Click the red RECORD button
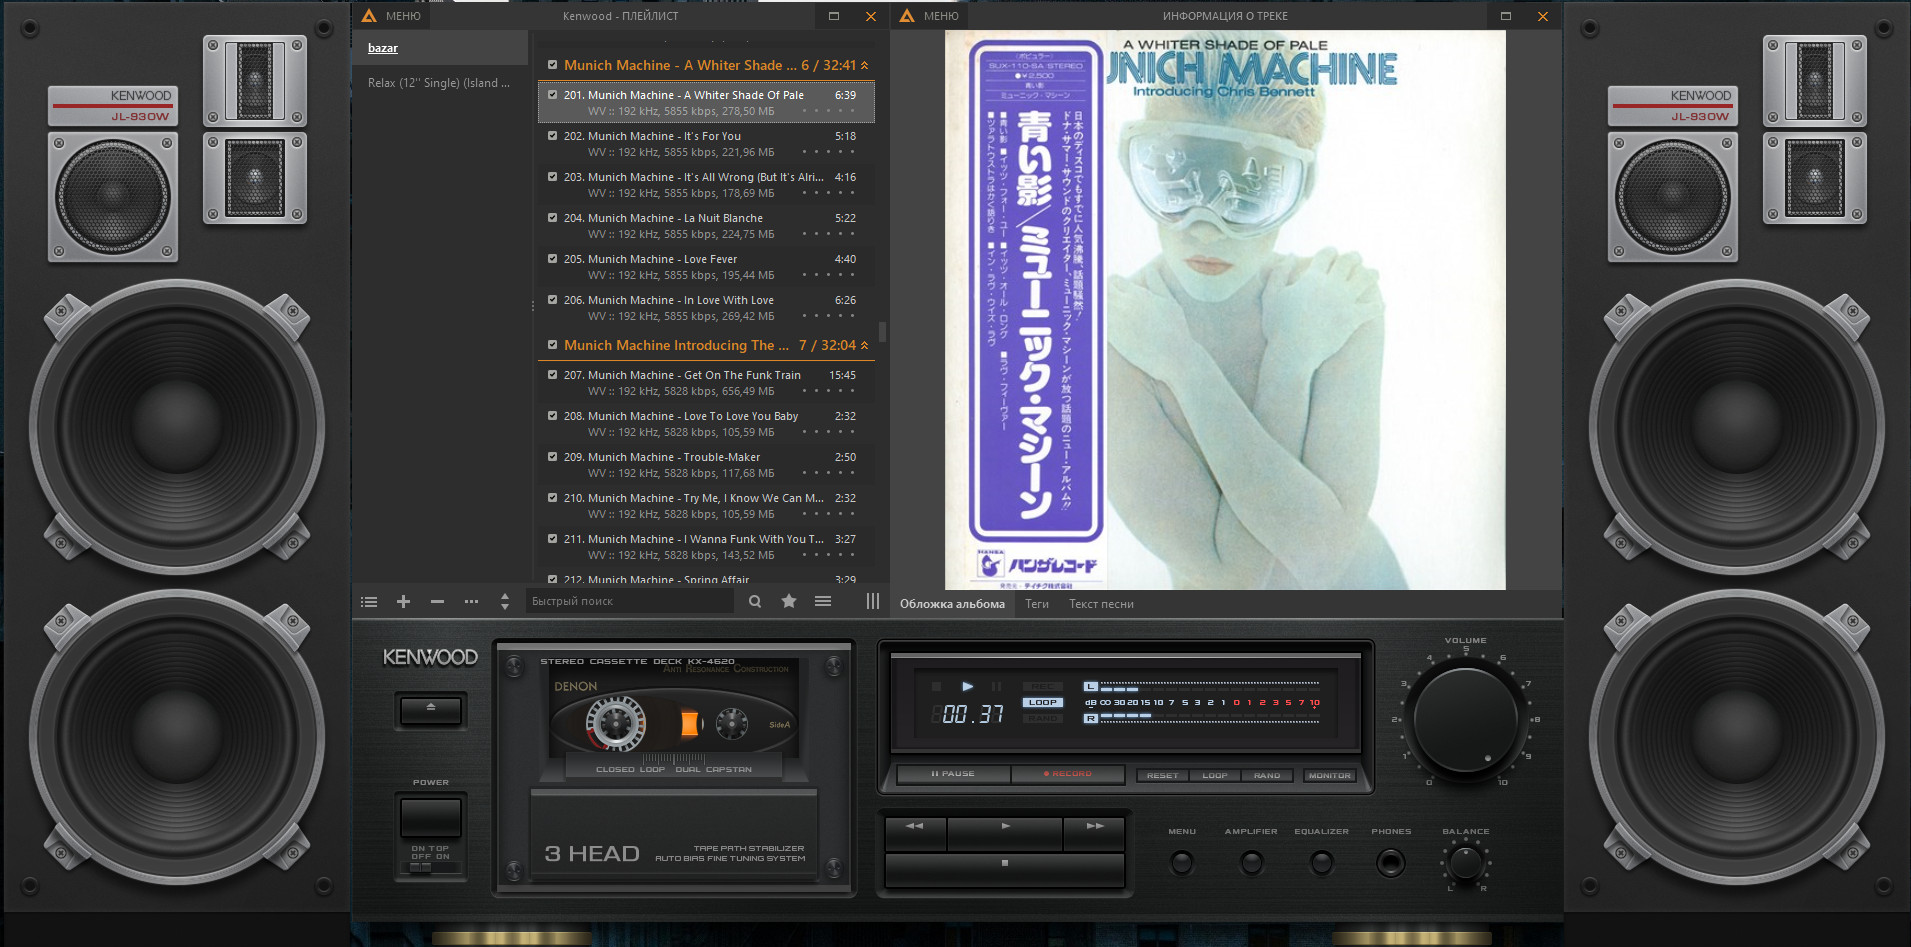 click(1067, 774)
